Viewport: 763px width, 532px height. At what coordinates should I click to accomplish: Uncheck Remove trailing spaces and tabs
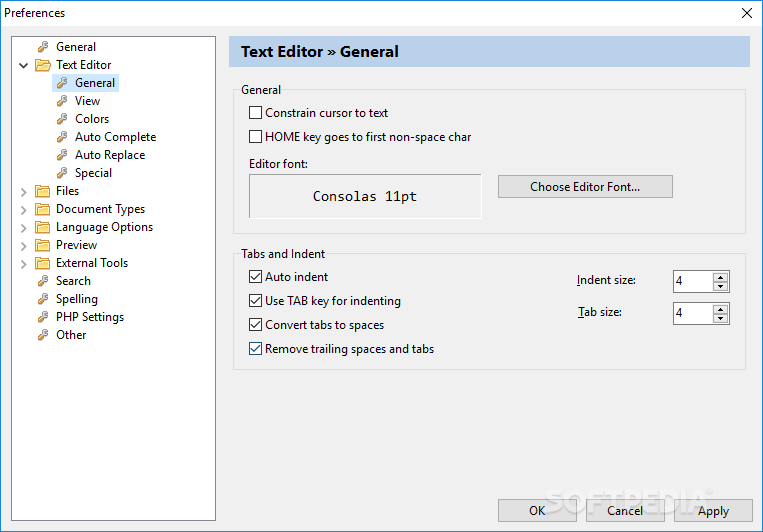point(255,349)
